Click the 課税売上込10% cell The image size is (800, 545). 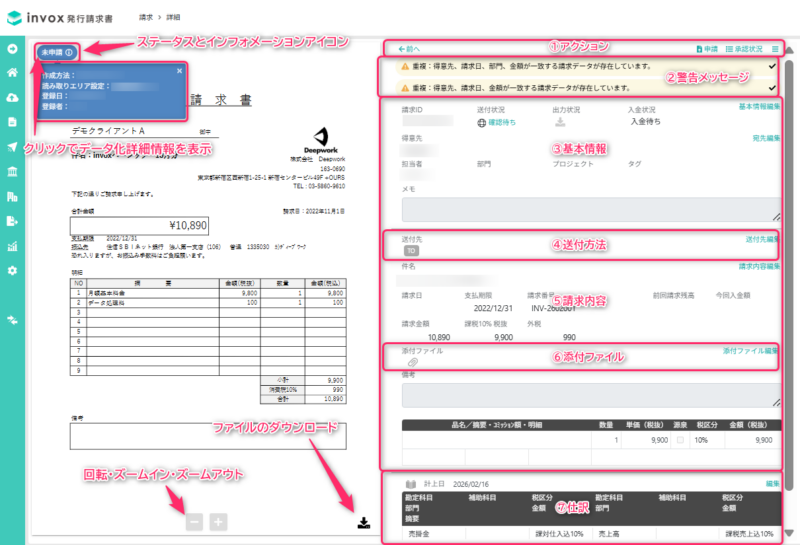(x=749, y=533)
